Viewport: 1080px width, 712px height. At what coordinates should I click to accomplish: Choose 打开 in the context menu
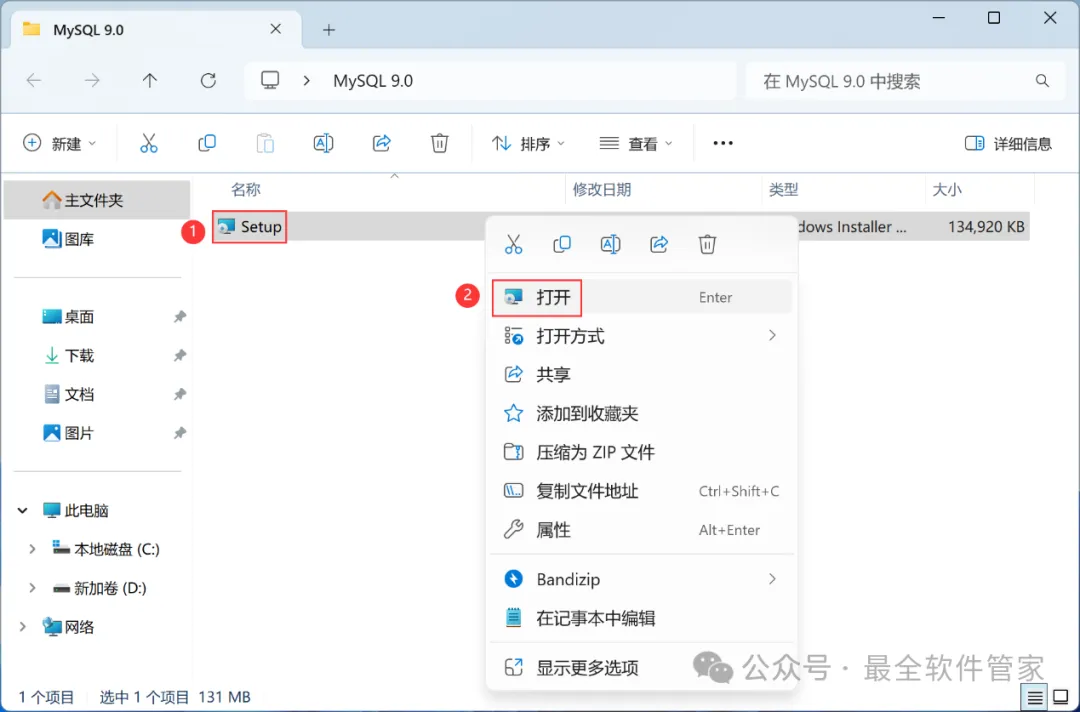642,297
